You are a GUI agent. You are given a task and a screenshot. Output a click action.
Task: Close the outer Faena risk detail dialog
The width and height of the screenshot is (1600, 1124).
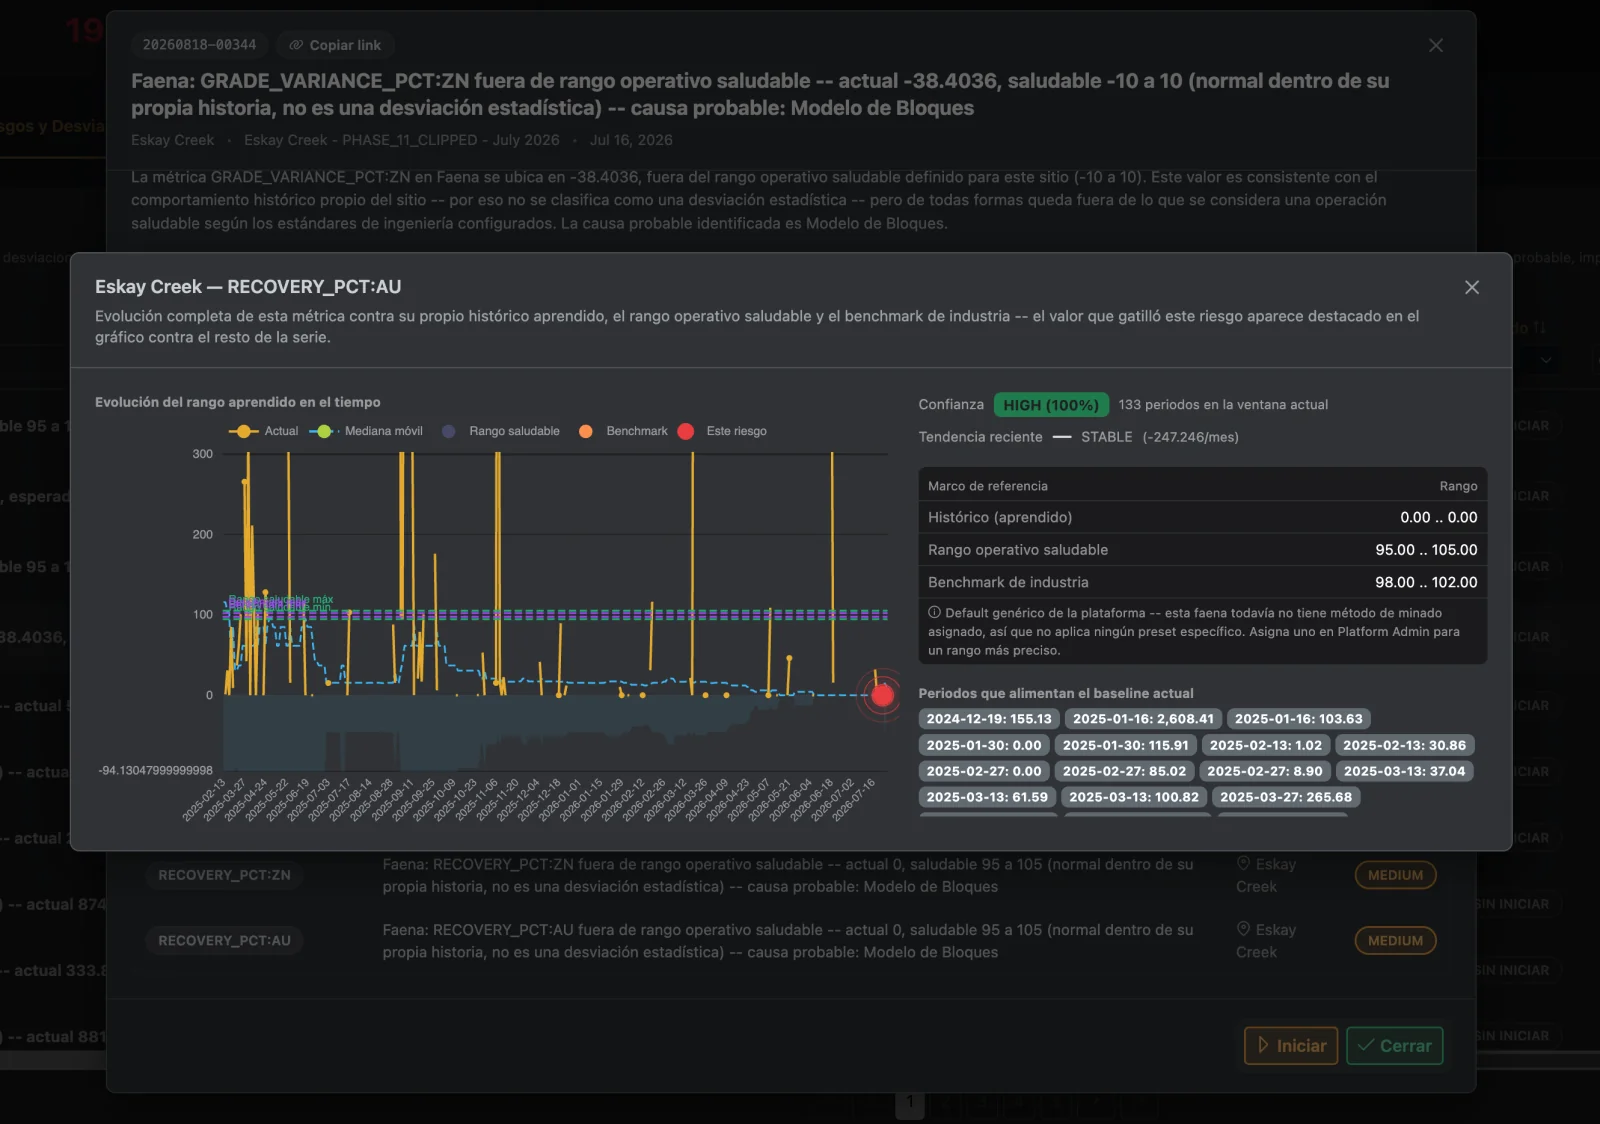pyautogui.click(x=1436, y=45)
